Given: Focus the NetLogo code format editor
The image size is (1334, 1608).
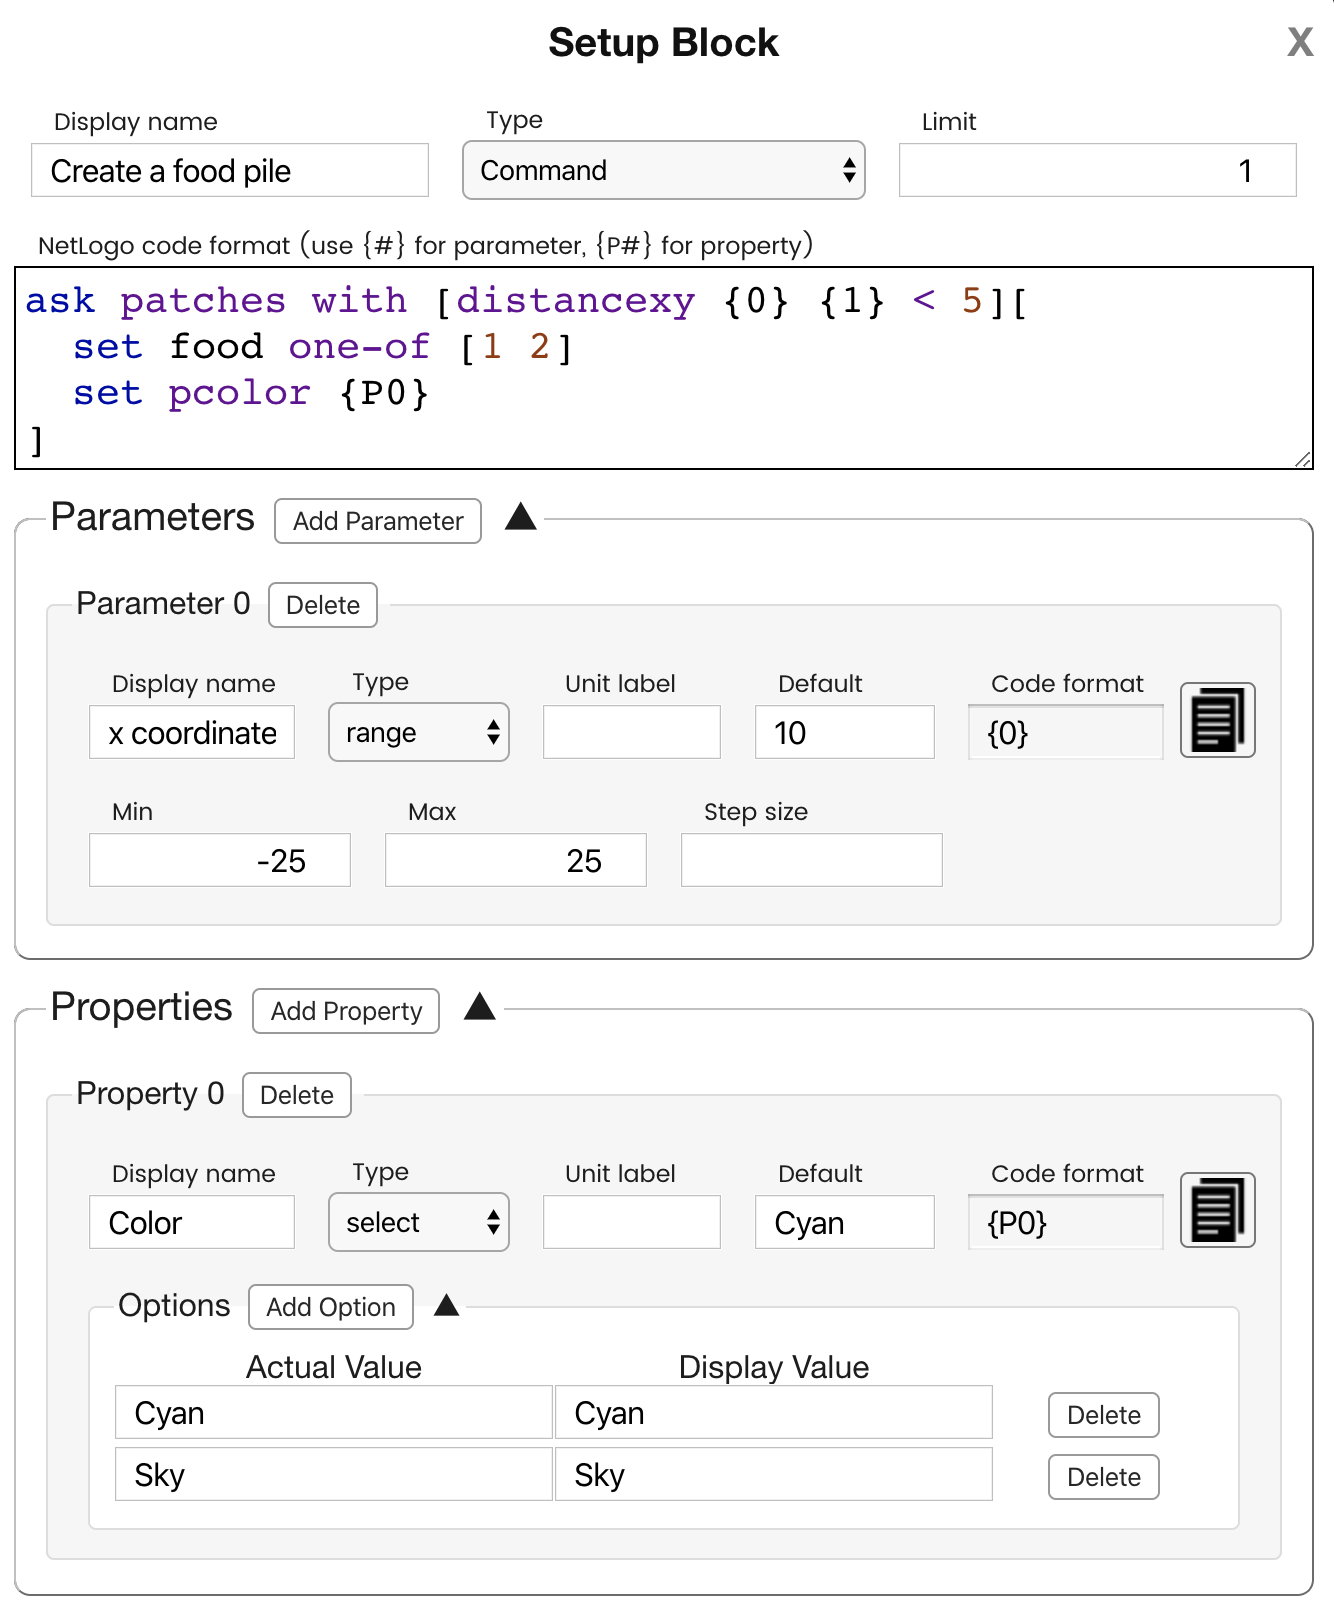Looking at the screenshot, I should (x=664, y=368).
